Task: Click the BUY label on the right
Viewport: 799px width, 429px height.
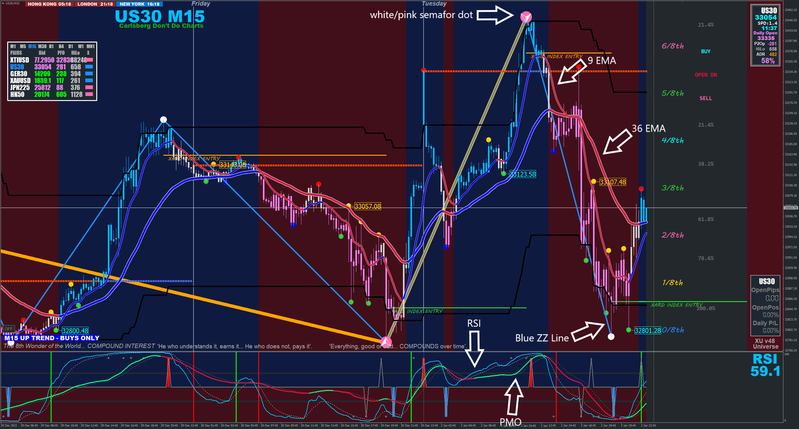Action: [706, 51]
